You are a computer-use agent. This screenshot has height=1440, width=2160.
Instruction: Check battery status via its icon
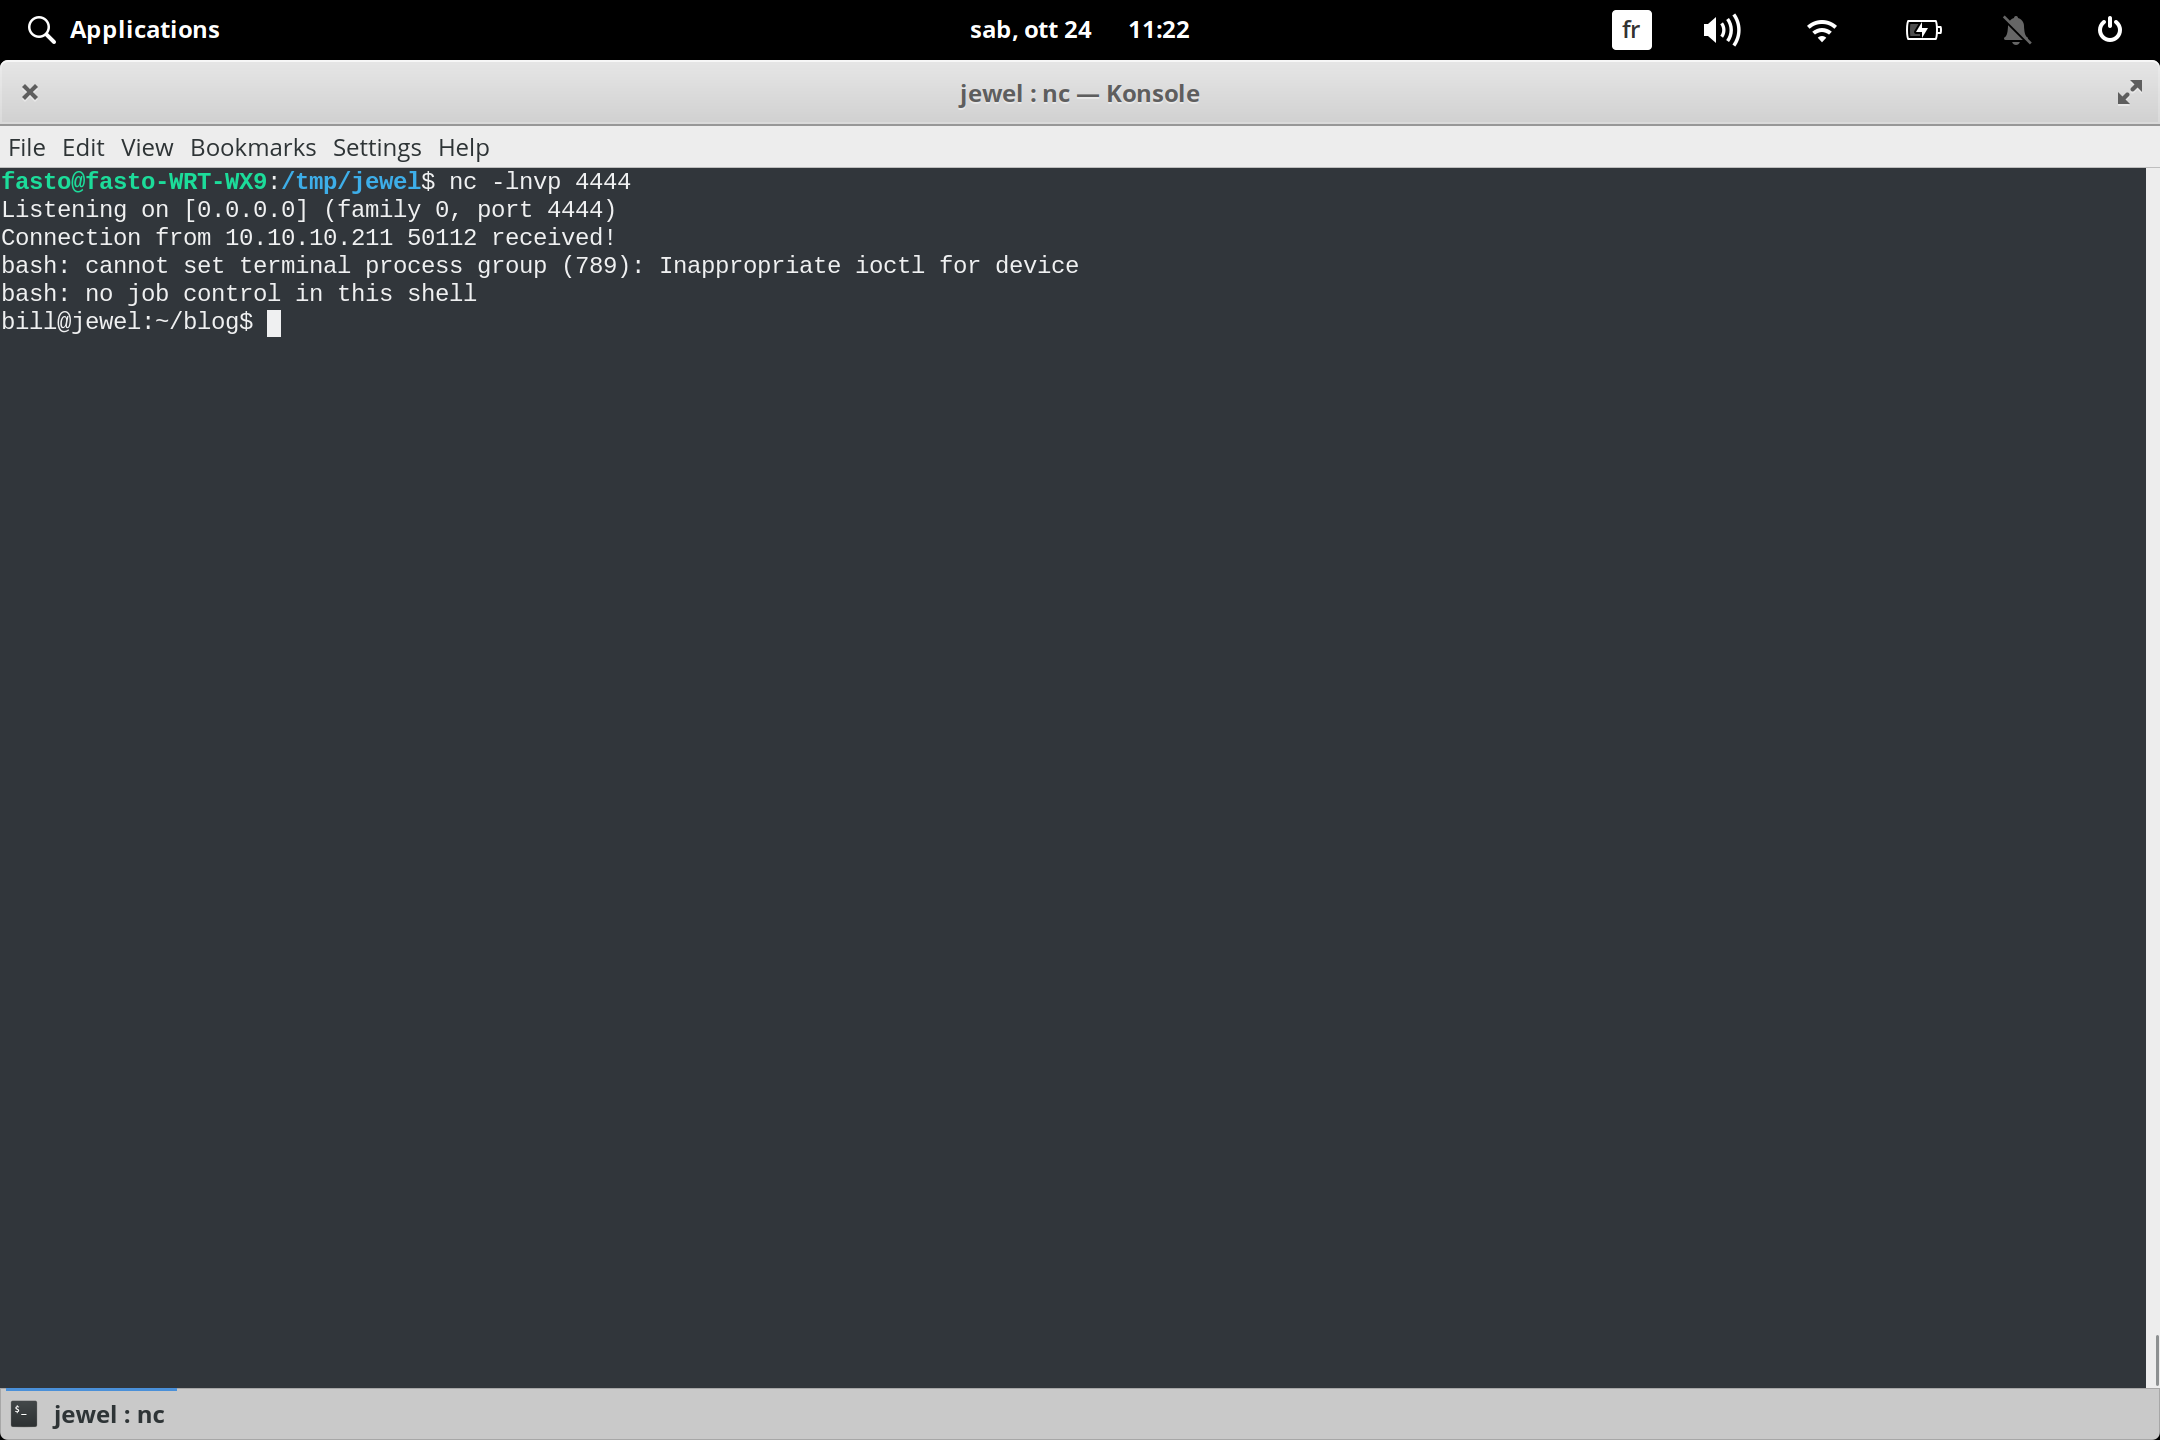click(1923, 29)
